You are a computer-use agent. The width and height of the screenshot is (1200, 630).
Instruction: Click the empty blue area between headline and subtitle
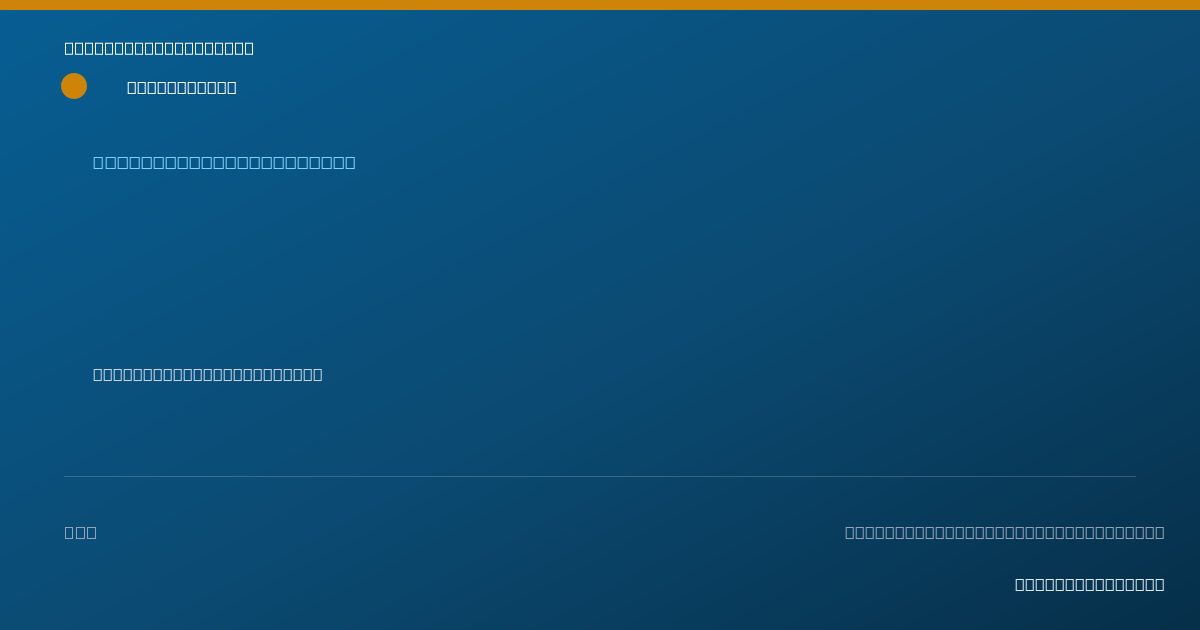tap(600, 270)
